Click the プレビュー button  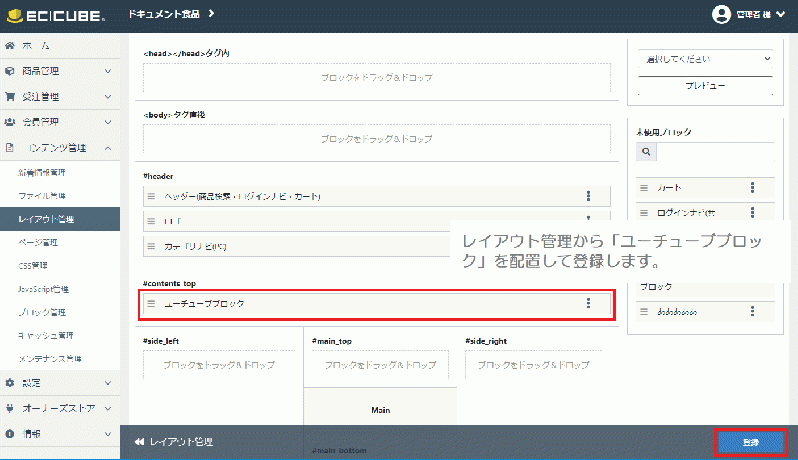click(705, 87)
